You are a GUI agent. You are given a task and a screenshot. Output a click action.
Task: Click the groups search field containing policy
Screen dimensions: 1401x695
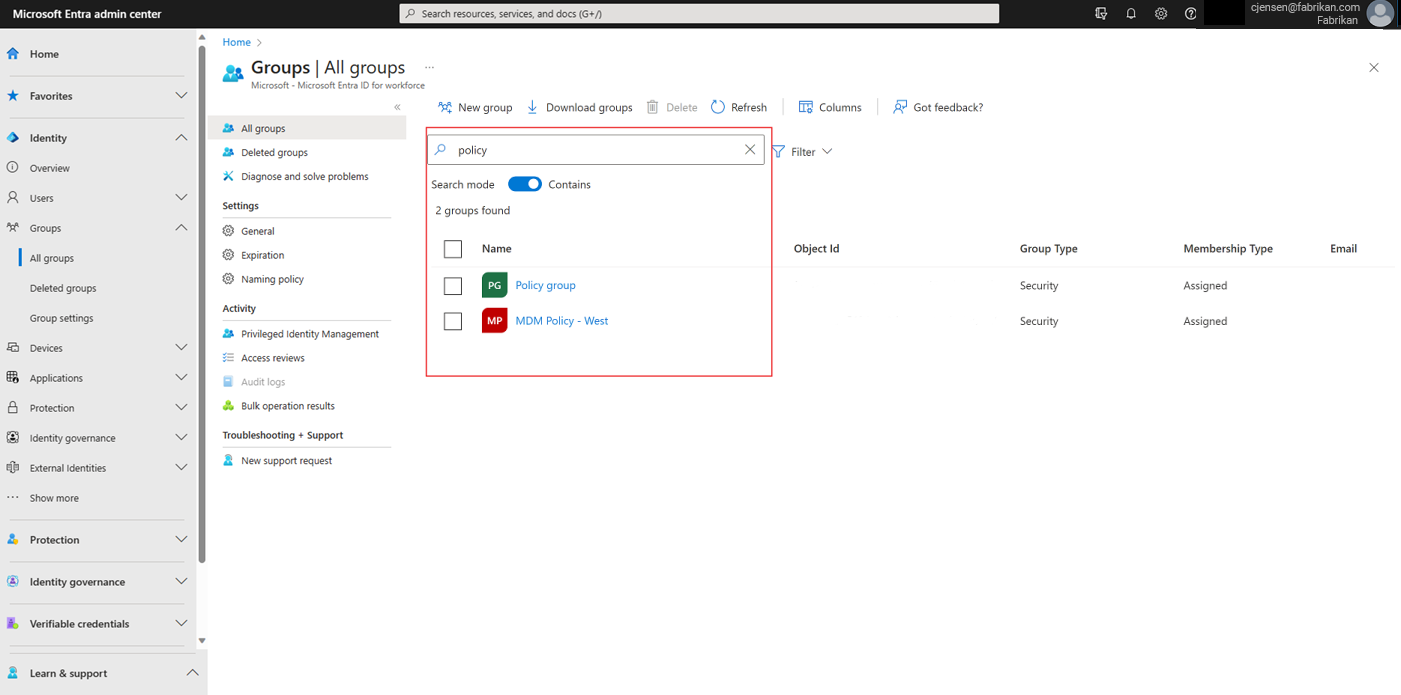(596, 150)
